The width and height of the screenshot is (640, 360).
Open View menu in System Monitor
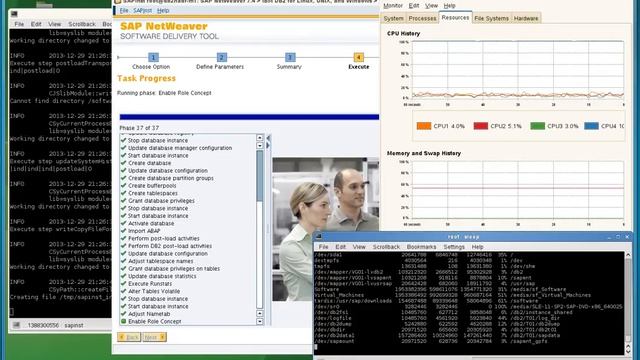(x=431, y=6)
